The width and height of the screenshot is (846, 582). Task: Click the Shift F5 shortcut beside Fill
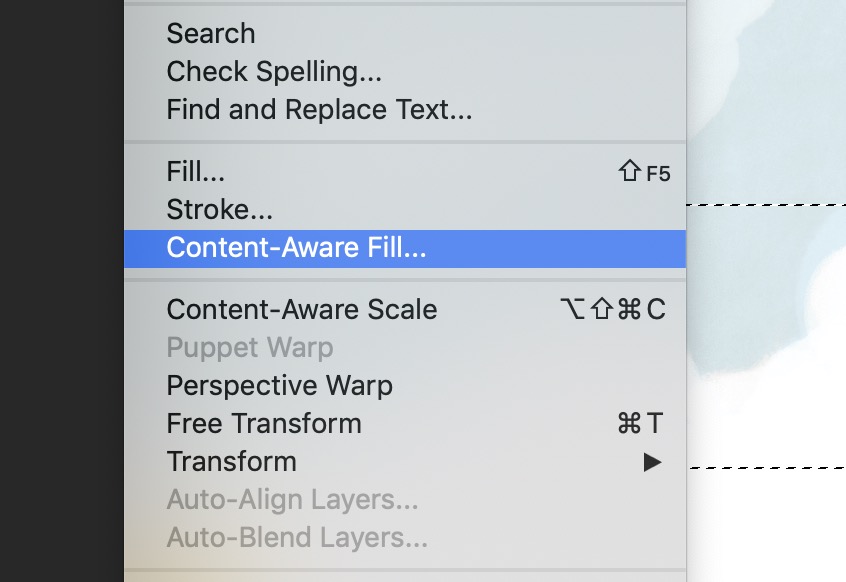click(x=644, y=172)
